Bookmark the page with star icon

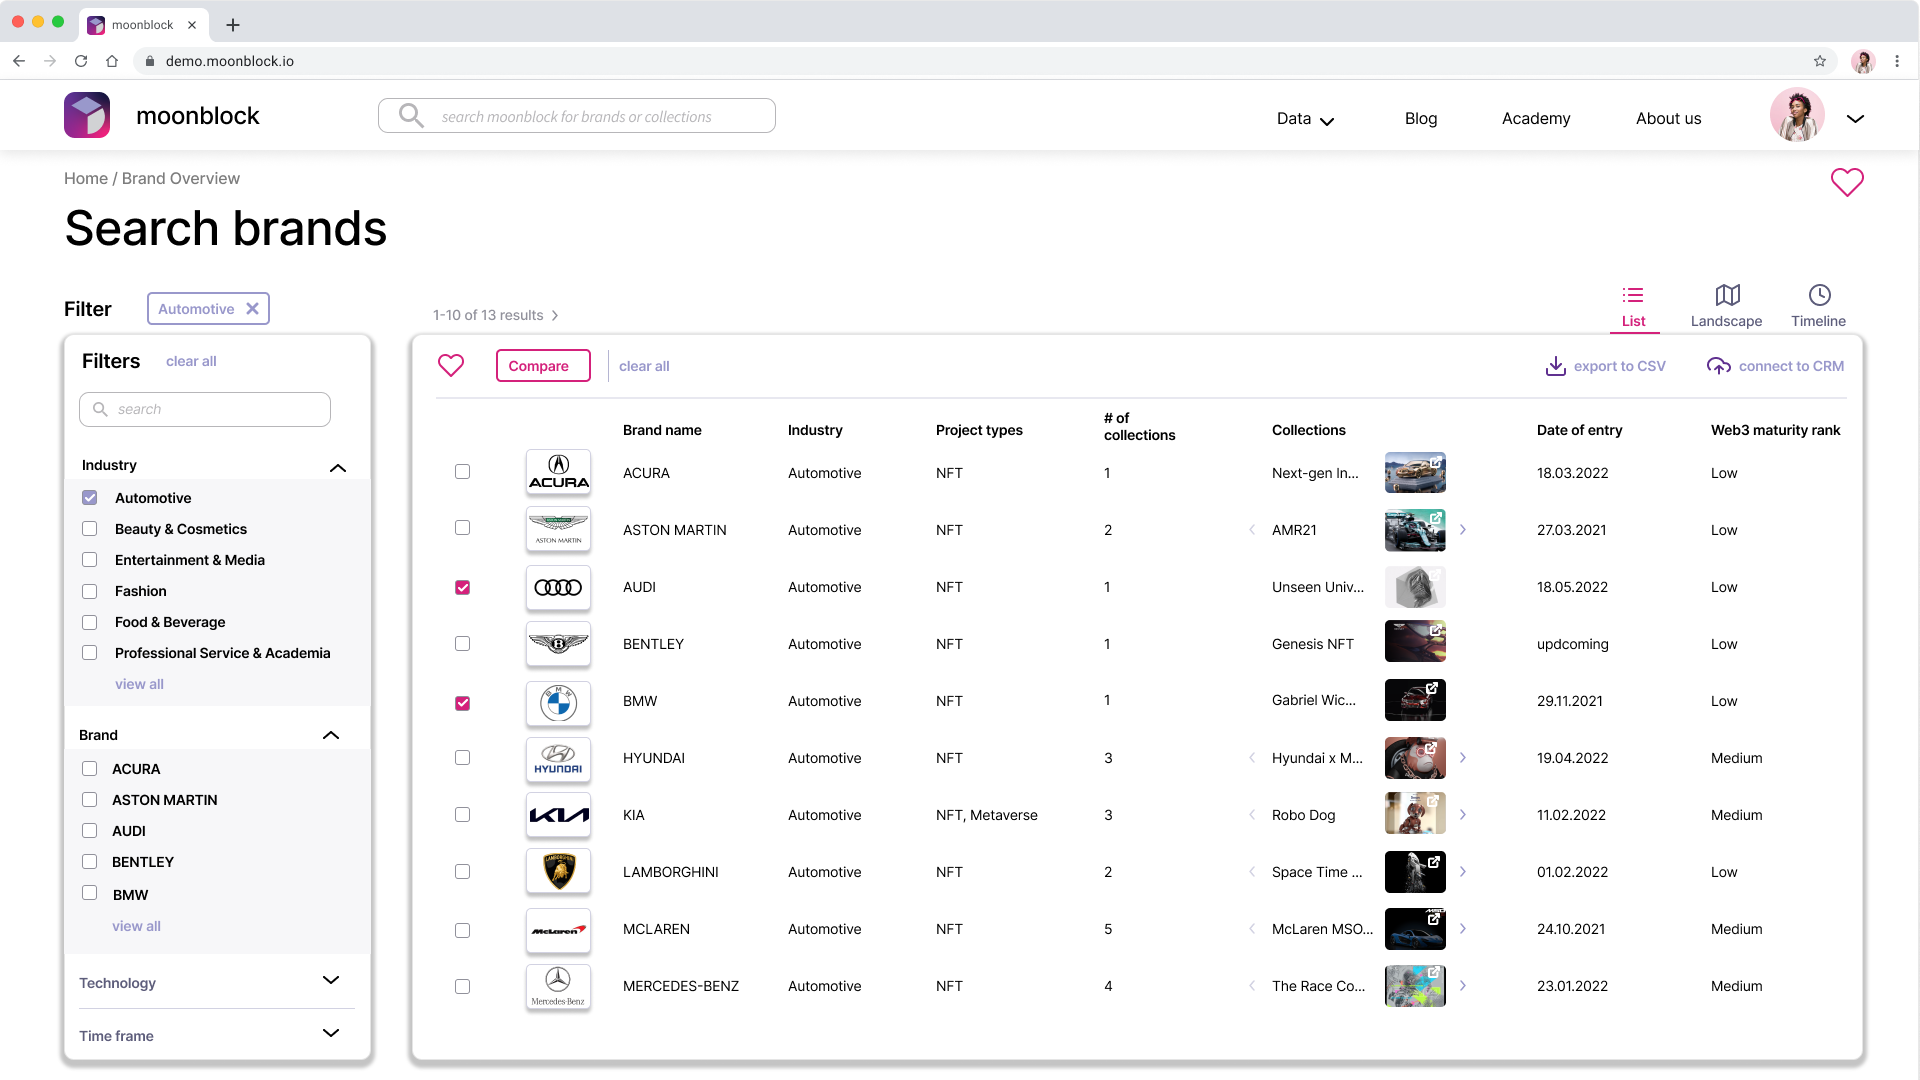coord(1820,61)
